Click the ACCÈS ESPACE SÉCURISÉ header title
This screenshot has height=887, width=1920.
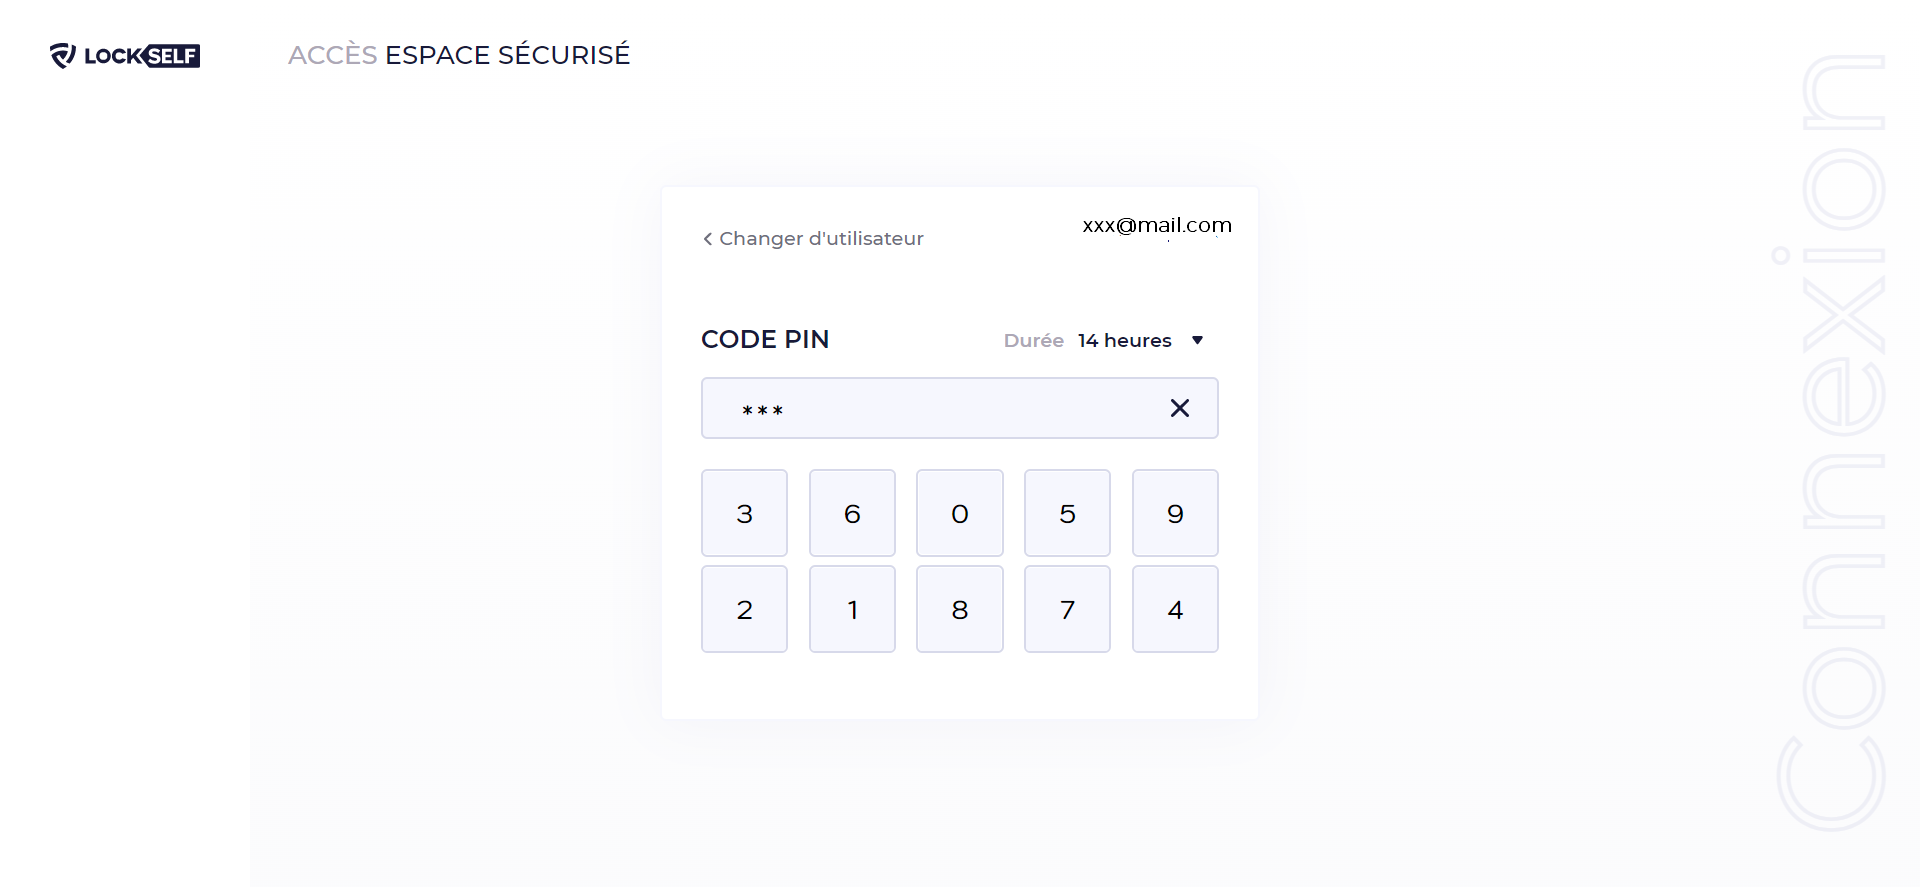pyautogui.click(x=459, y=55)
